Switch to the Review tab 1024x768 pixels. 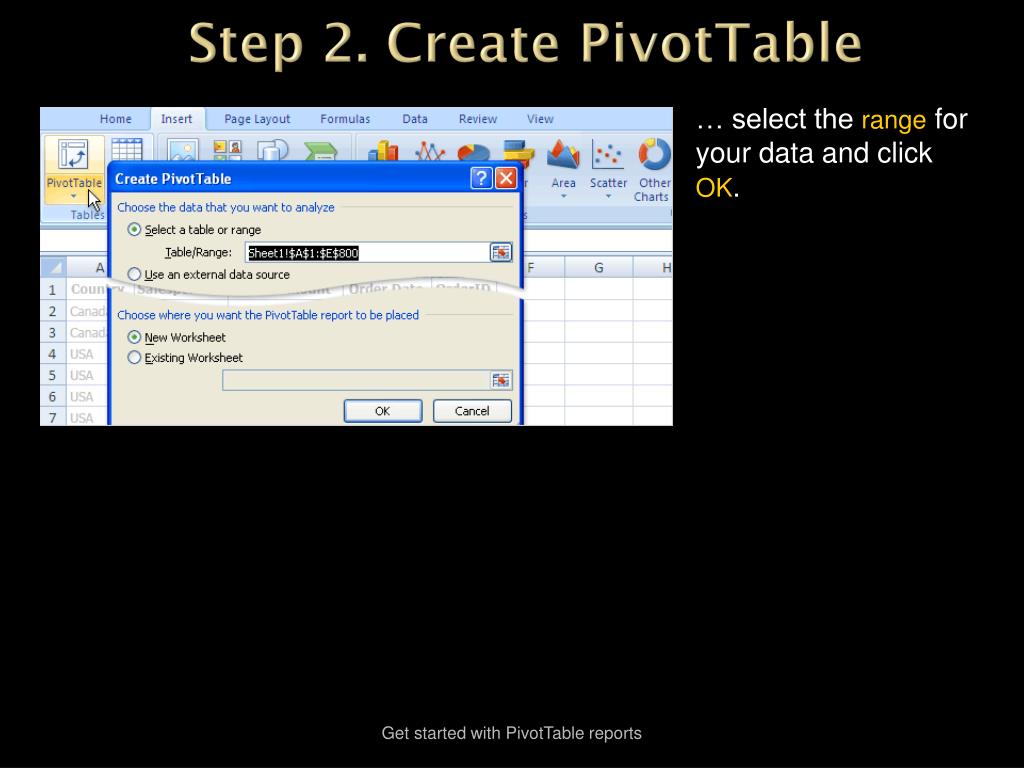pyautogui.click(x=477, y=119)
